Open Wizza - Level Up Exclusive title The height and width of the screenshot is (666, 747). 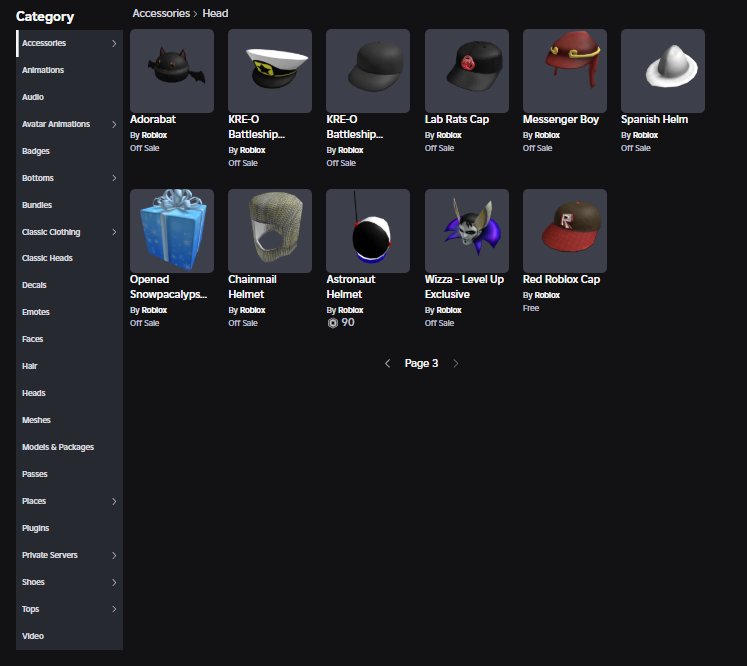[x=464, y=287]
